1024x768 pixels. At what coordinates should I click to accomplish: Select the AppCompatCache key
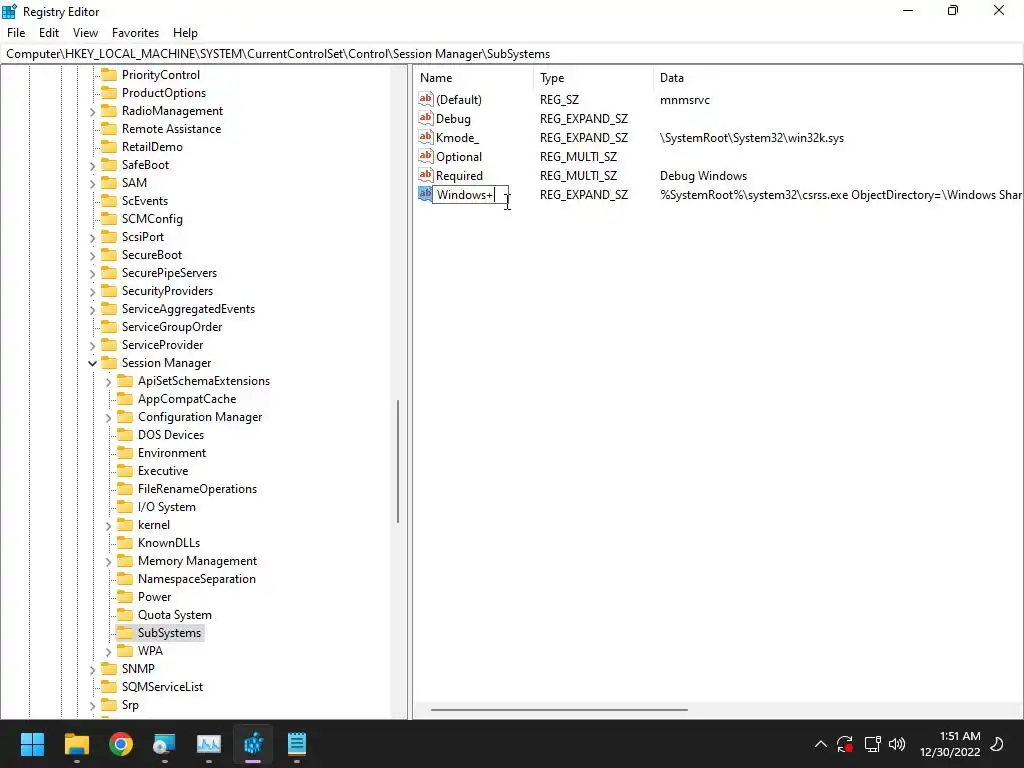pyautogui.click(x=187, y=398)
